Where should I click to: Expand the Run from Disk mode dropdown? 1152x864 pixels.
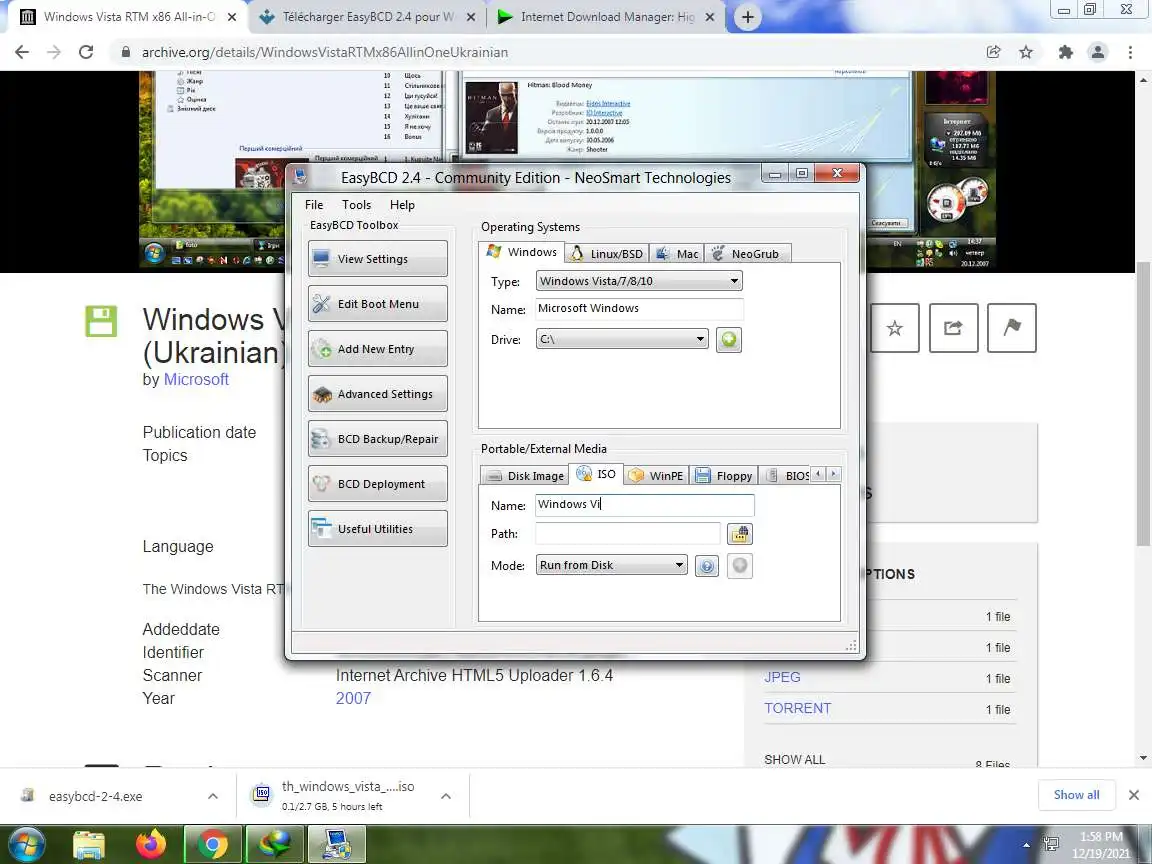611,565
